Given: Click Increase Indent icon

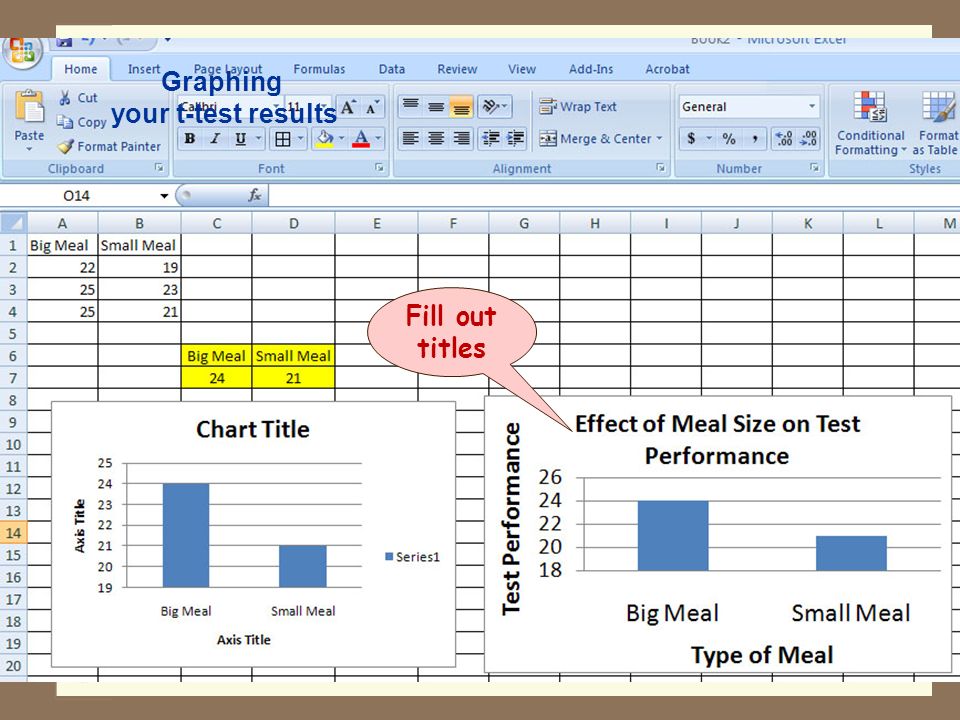Looking at the screenshot, I should point(516,138).
